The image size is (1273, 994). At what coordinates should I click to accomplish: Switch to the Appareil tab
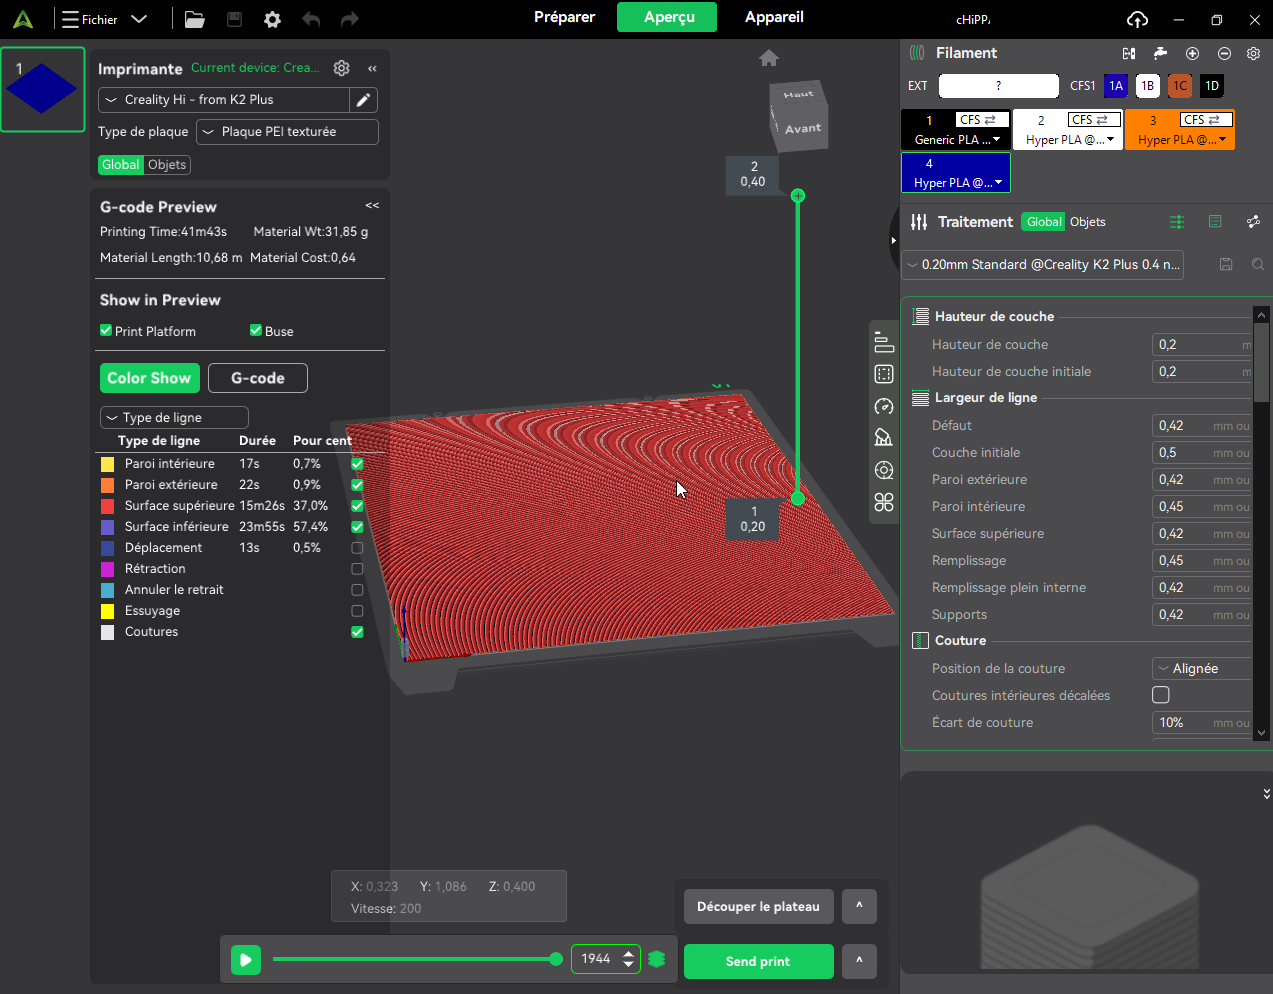(x=774, y=17)
